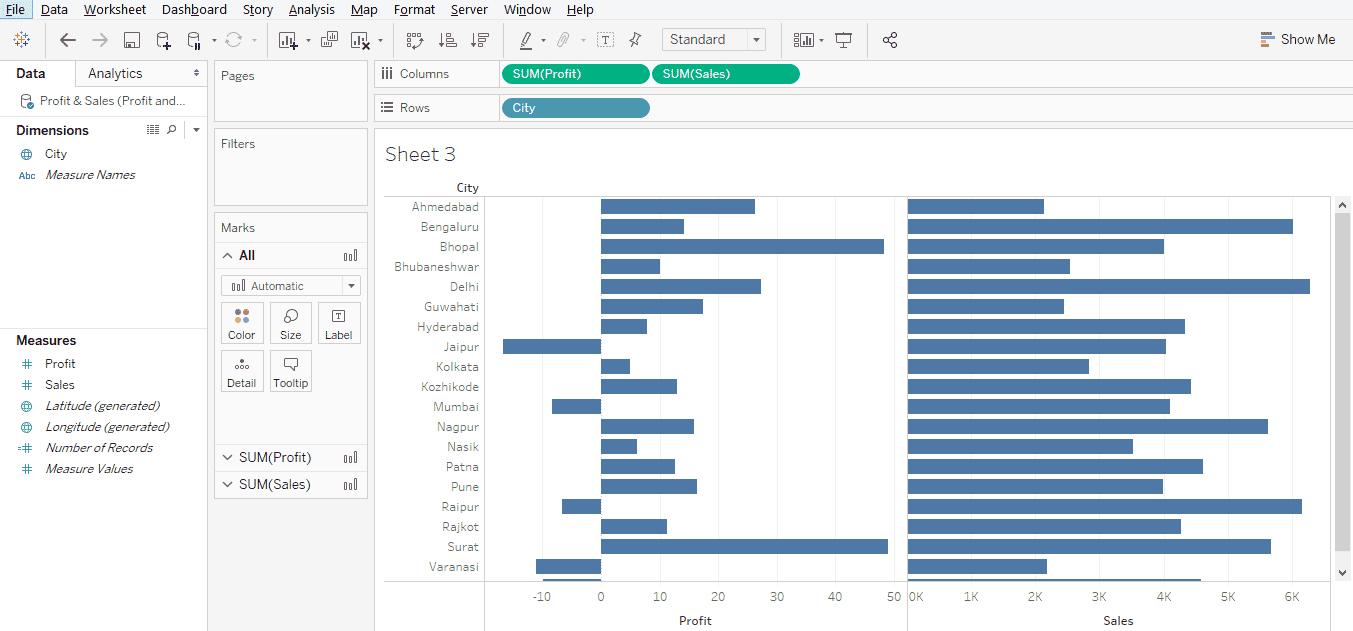The height and width of the screenshot is (631, 1353).
Task: Click Show Me in the top right
Action: click(1298, 39)
